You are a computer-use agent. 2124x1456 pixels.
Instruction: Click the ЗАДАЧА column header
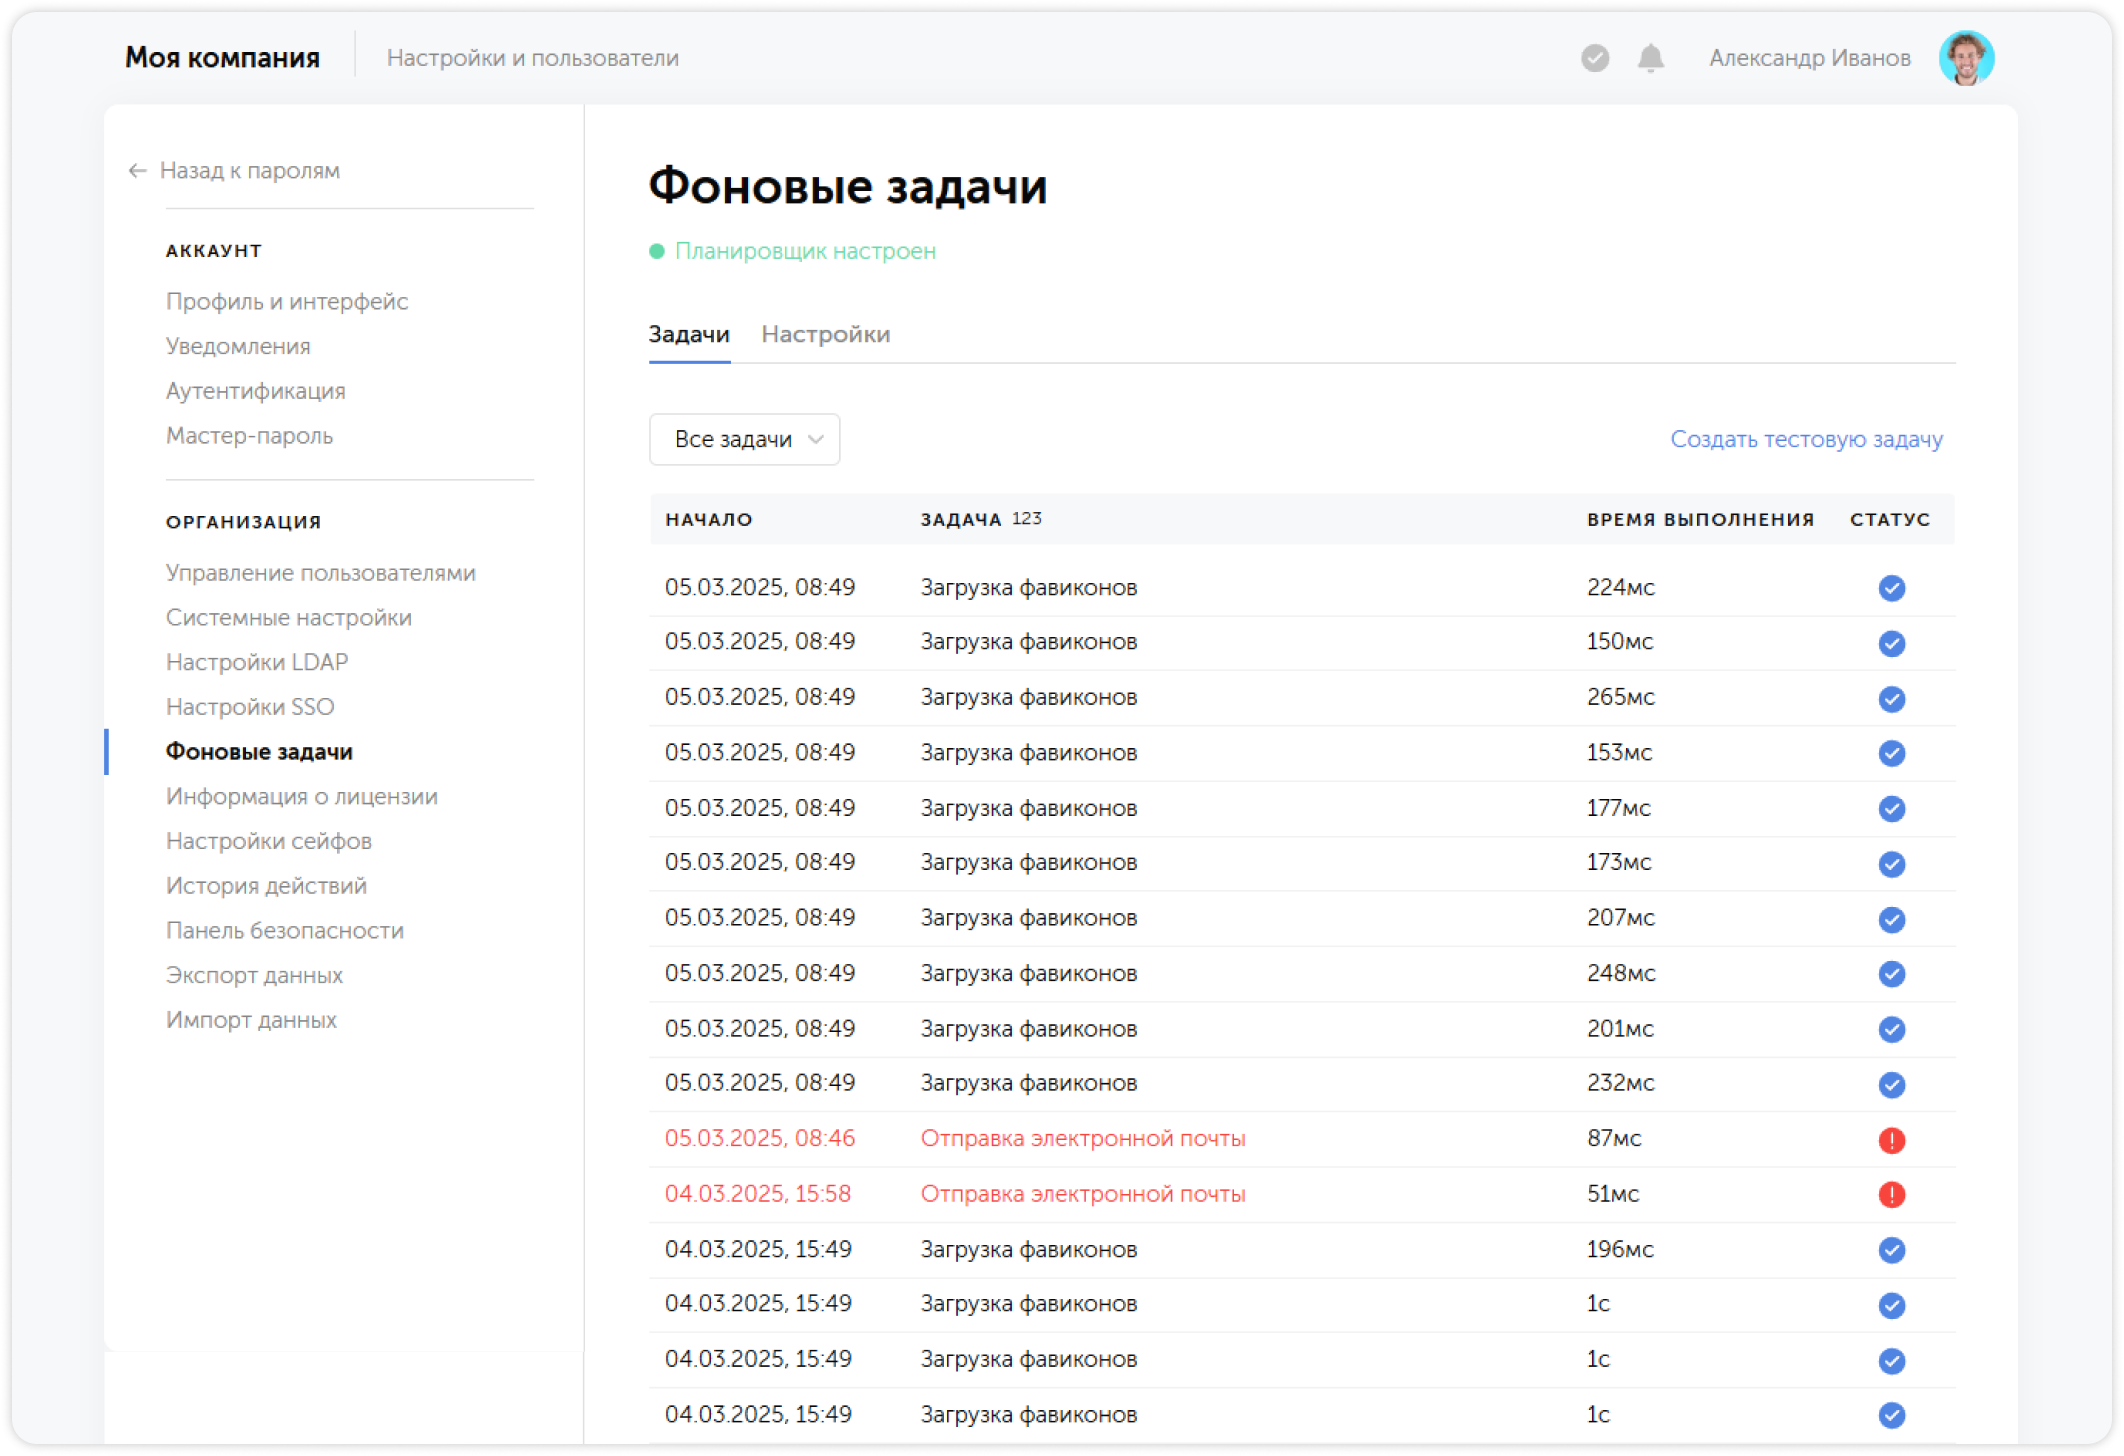click(960, 519)
